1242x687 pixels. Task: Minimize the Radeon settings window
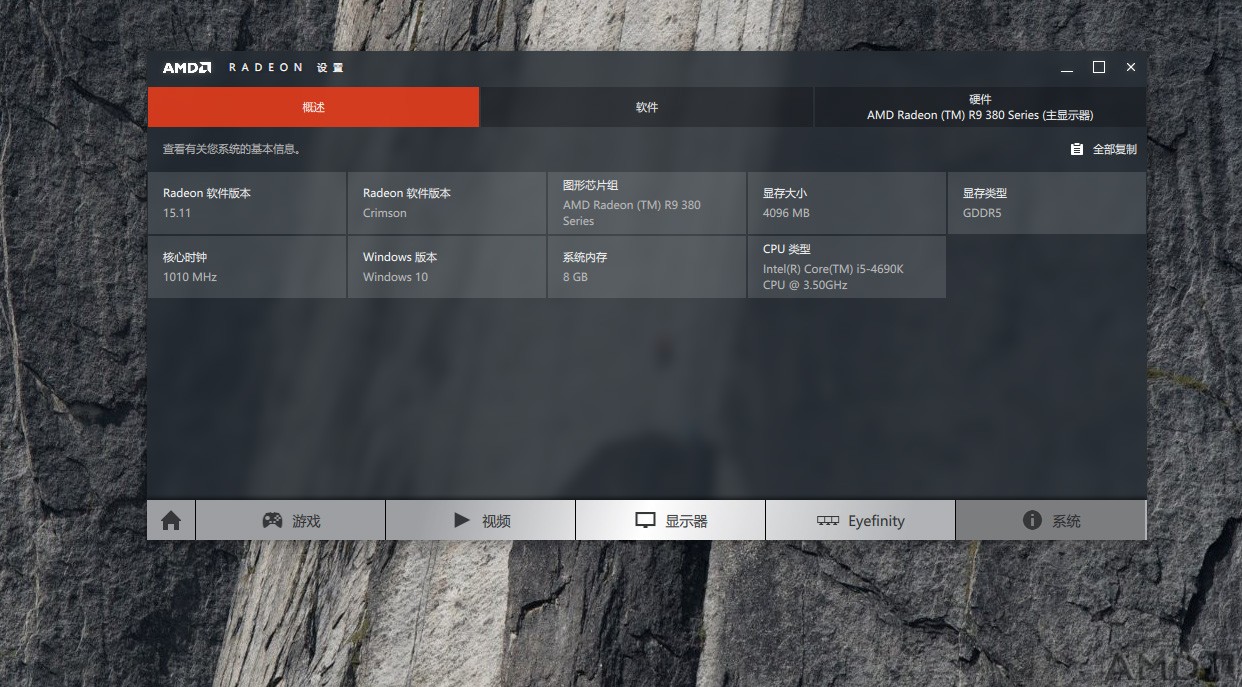pyautogui.click(x=1067, y=68)
